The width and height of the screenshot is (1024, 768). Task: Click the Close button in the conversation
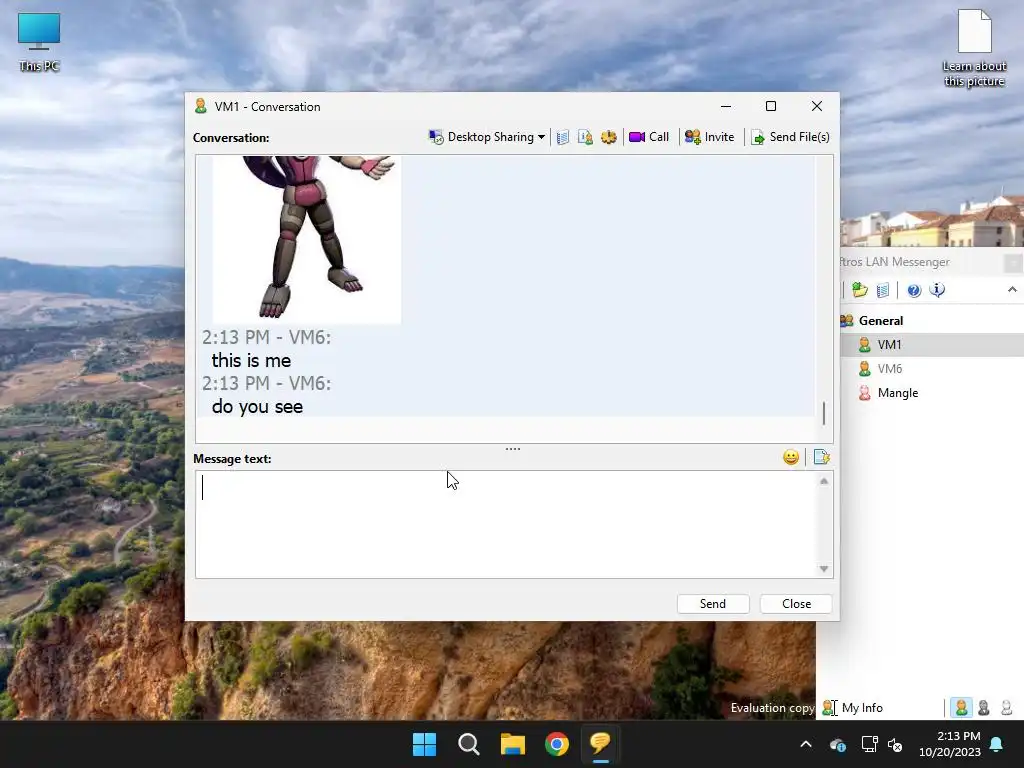796,604
